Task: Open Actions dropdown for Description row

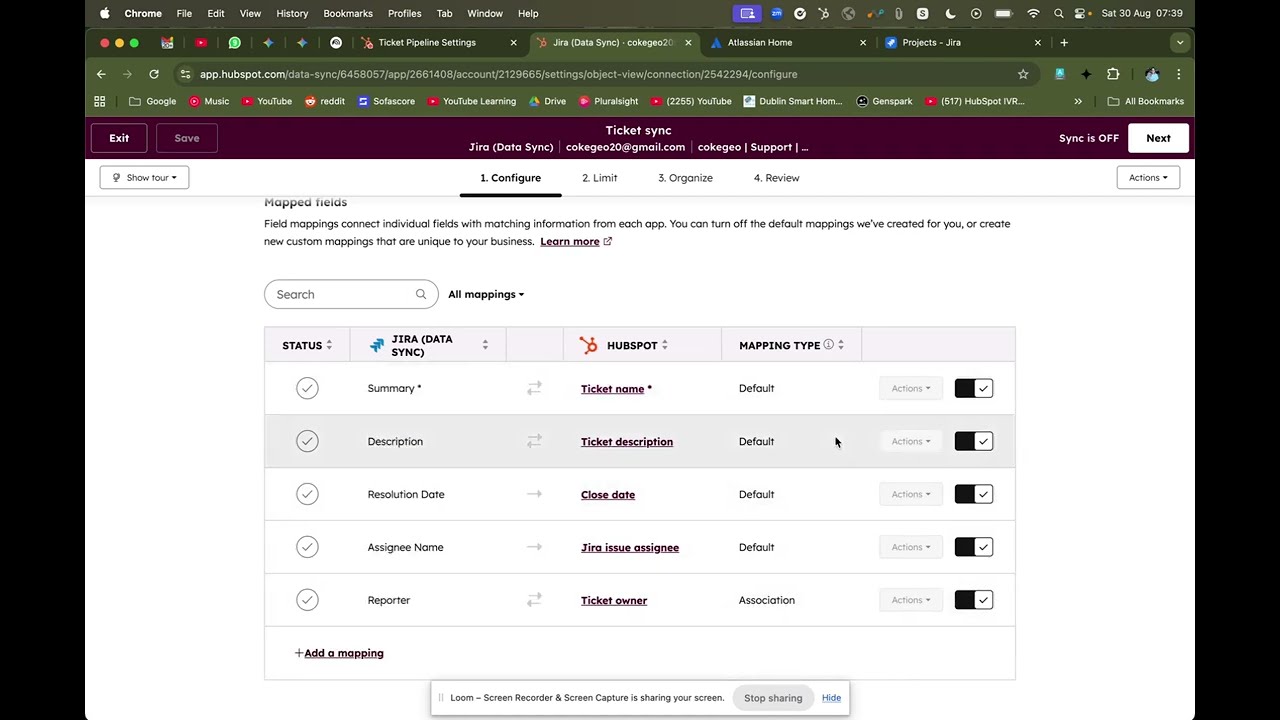Action: coord(911,441)
